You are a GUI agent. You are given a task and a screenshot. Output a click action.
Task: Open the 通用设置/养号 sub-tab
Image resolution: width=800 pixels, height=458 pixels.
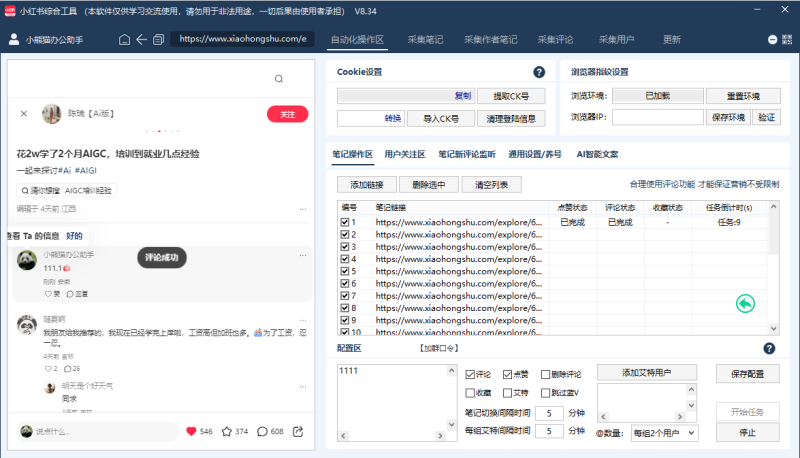click(535, 154)
